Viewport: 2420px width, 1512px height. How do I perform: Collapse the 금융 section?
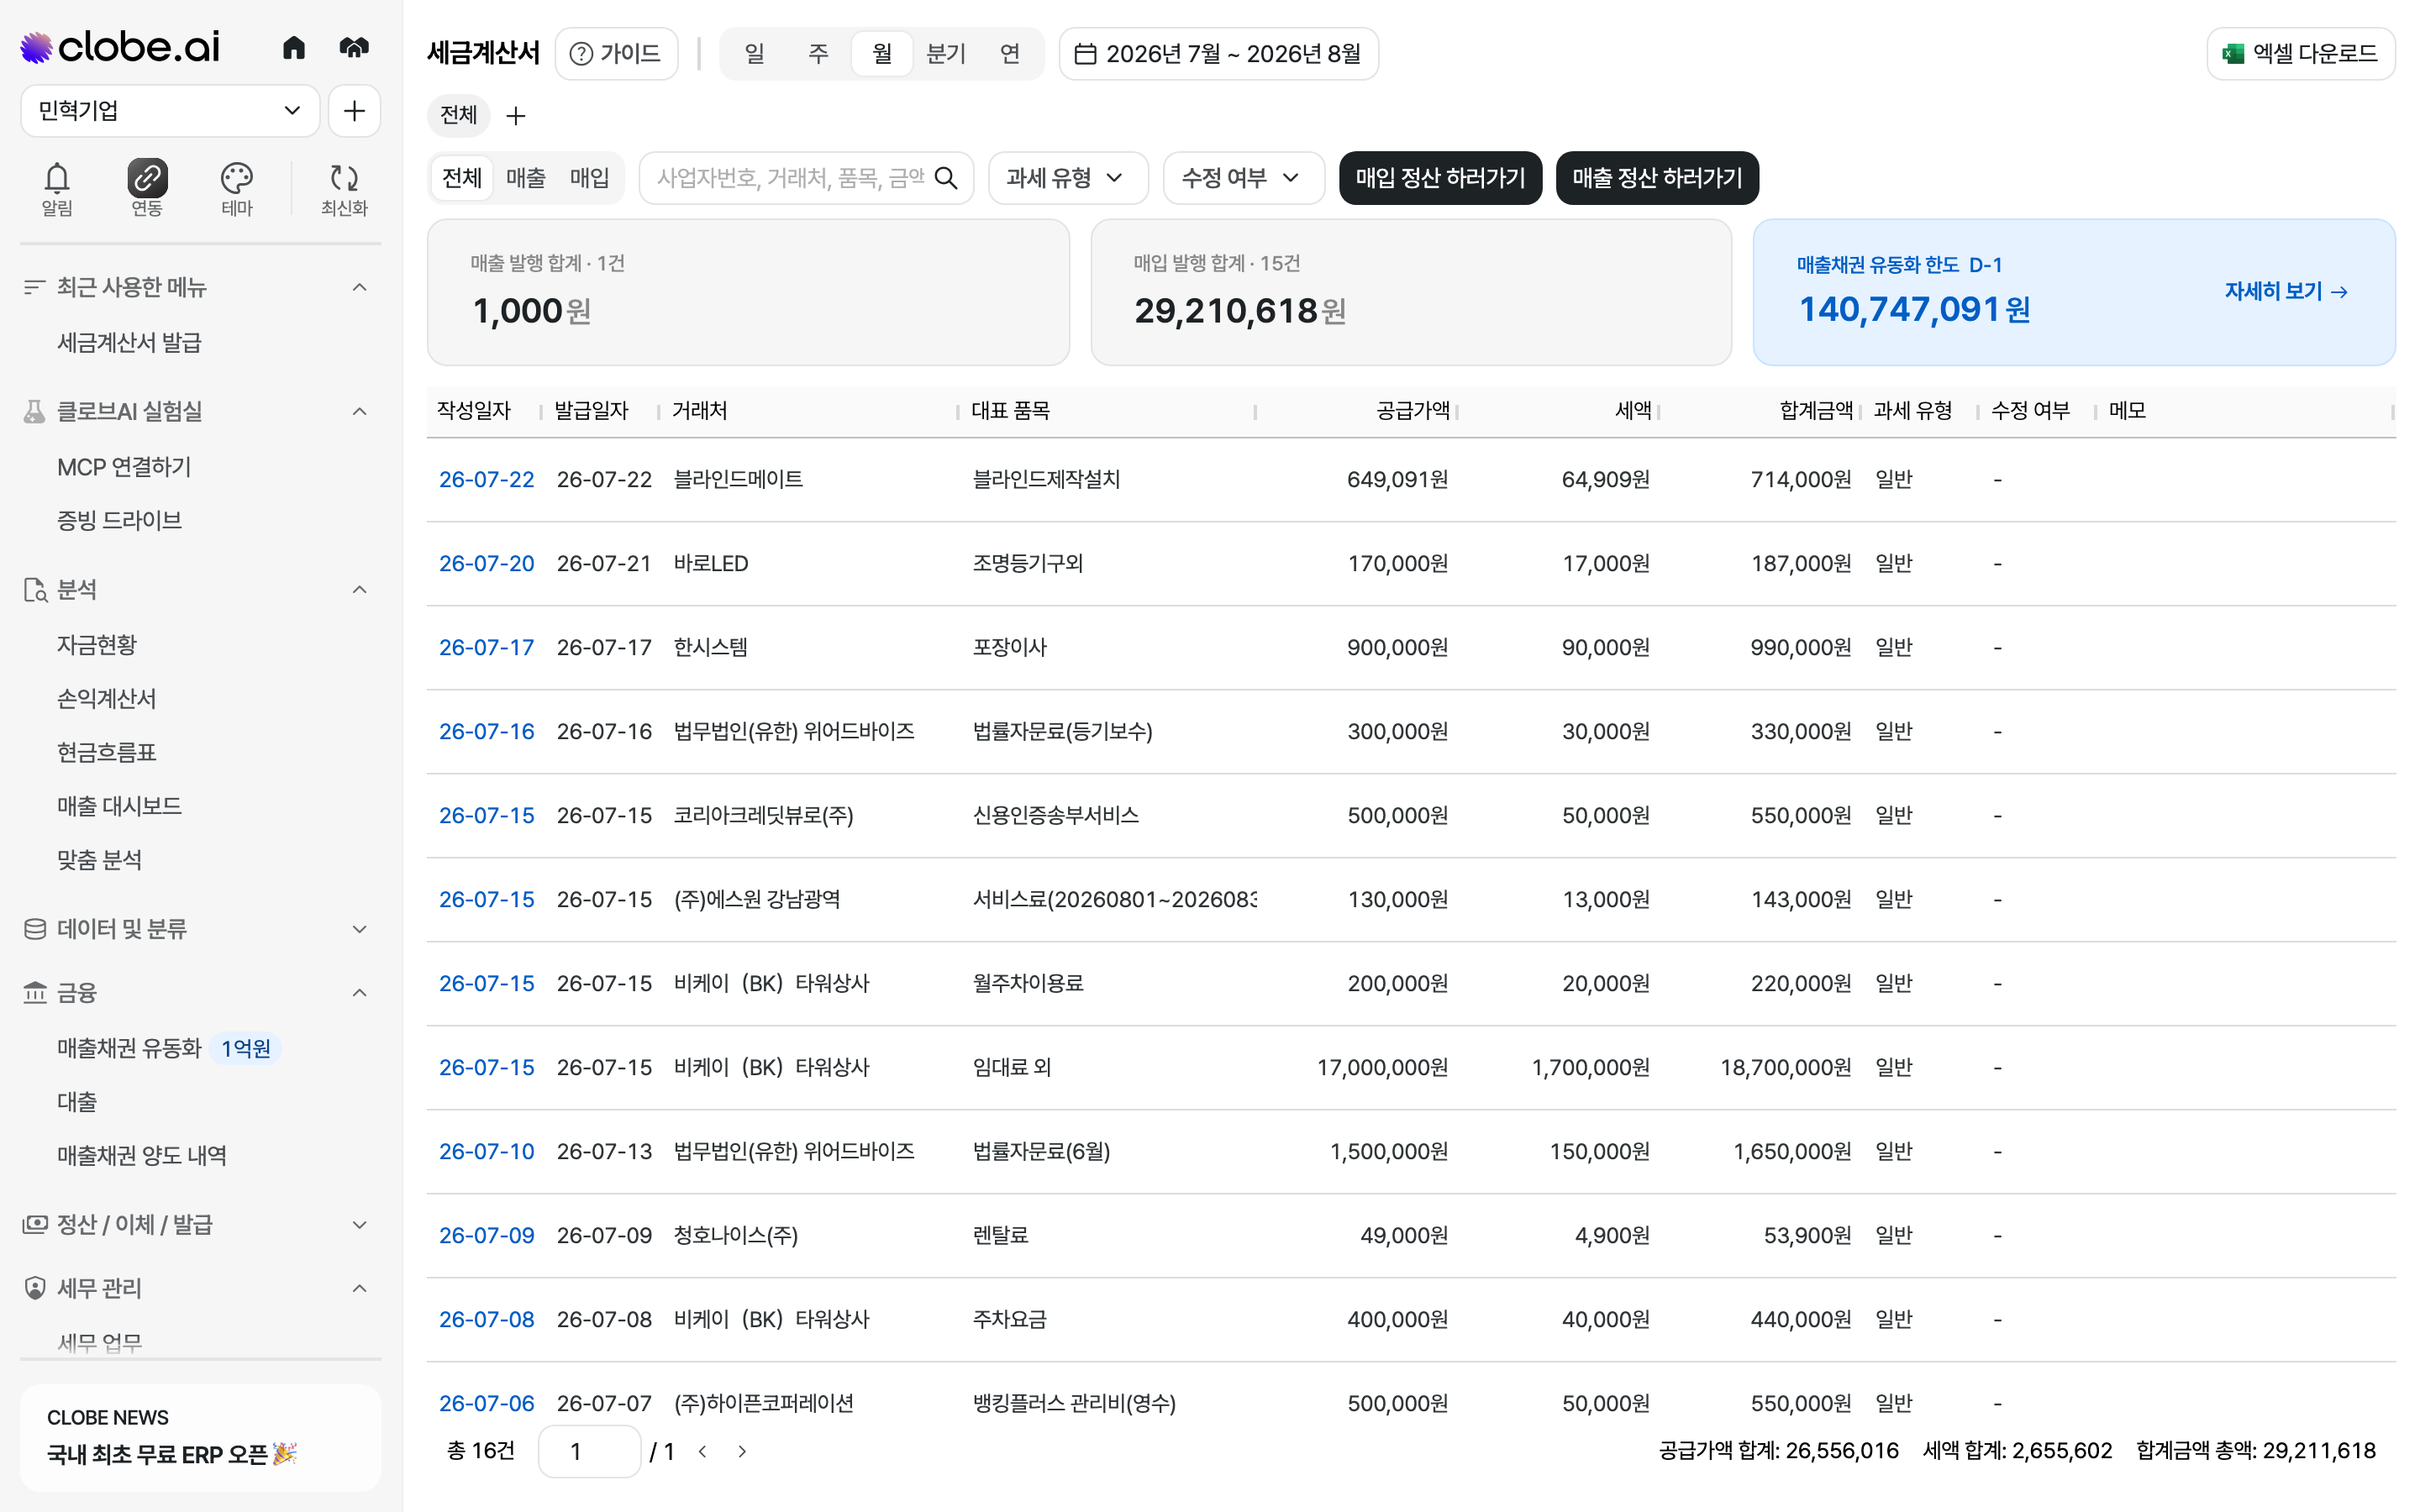pyautogui.click(x=360, y=993)
